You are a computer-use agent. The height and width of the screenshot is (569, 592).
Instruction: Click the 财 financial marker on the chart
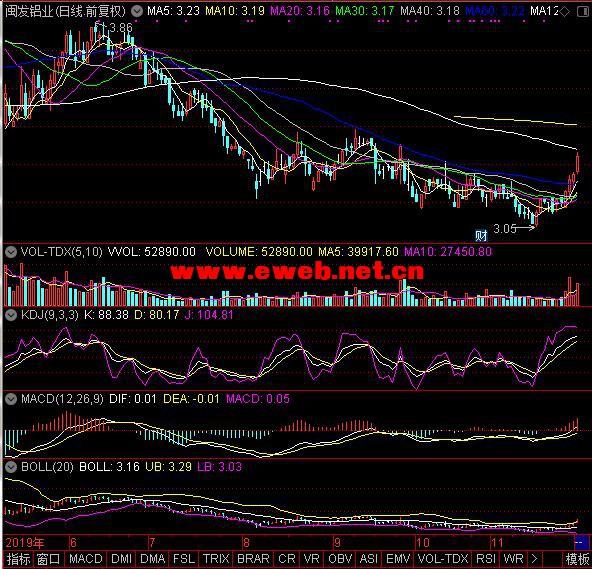[x=481, y=236]
